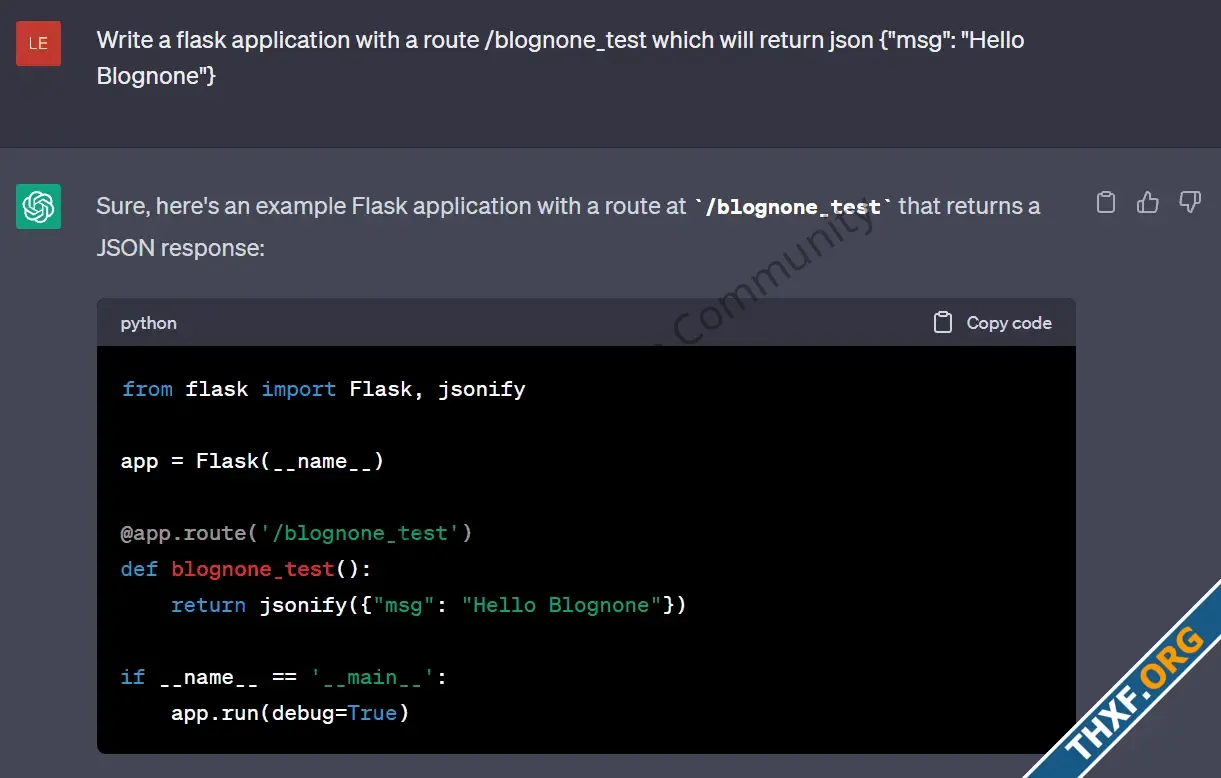The image size is (1221, 778).
Task: Click the return jsonify line
Action: (428, 605)
